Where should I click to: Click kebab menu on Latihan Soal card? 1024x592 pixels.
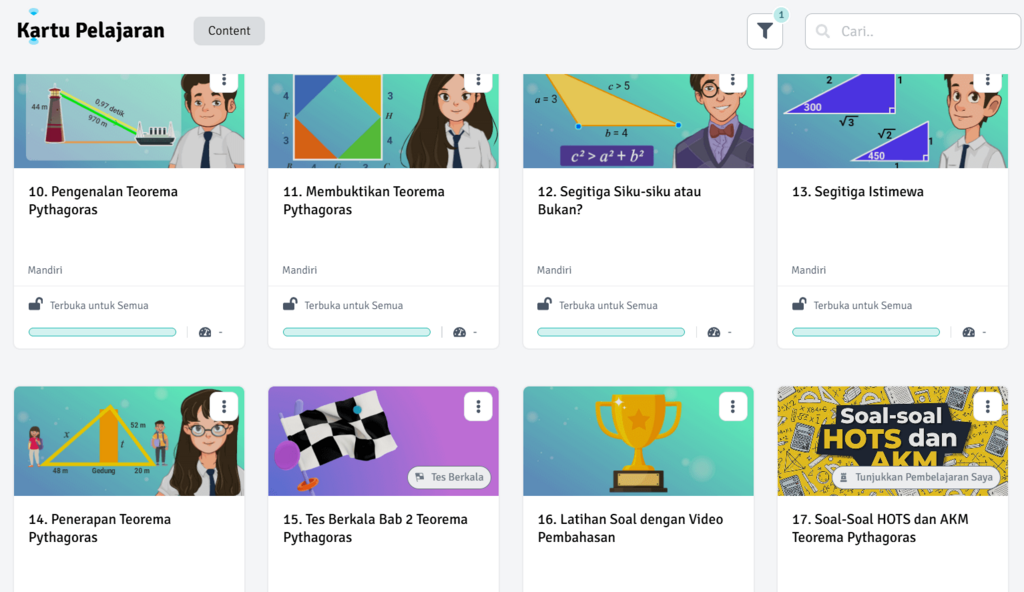click(733, 406)
